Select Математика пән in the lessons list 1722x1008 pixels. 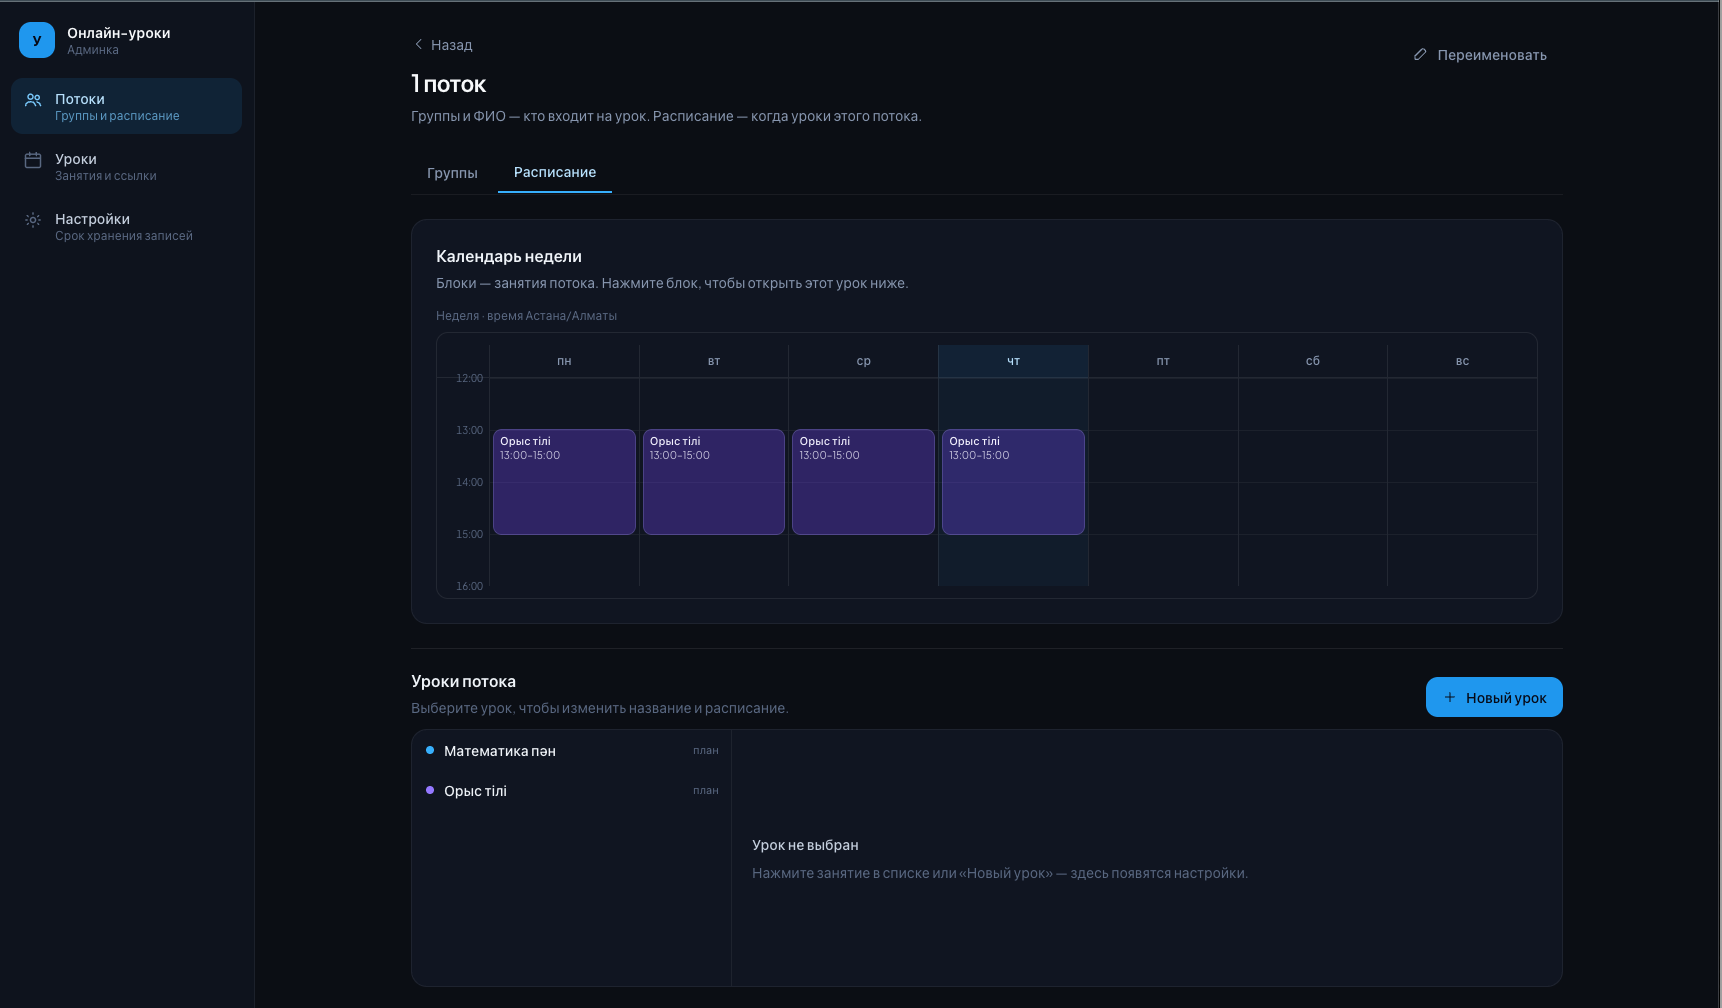[x=572, y=751]
